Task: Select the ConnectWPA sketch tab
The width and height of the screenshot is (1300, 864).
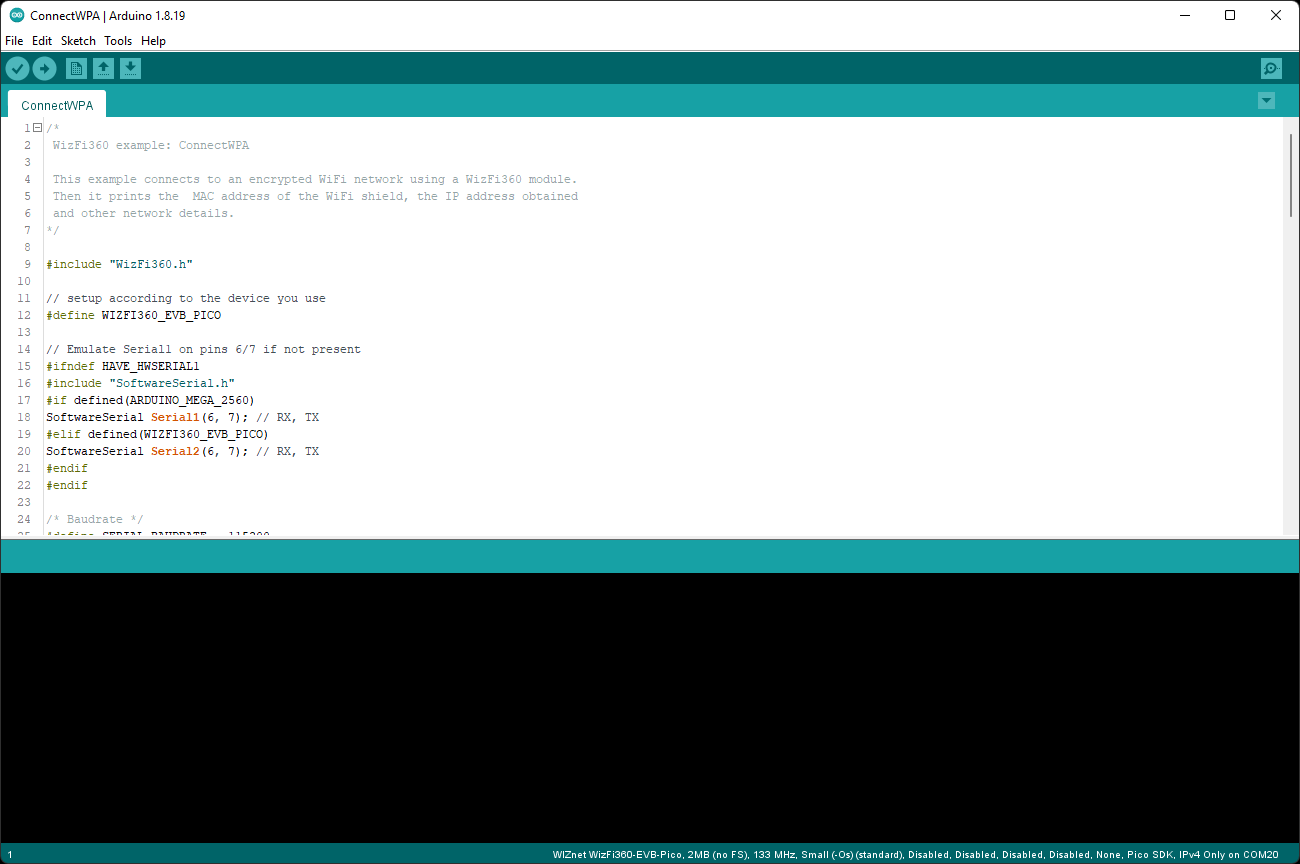Action: pos(57,104)
